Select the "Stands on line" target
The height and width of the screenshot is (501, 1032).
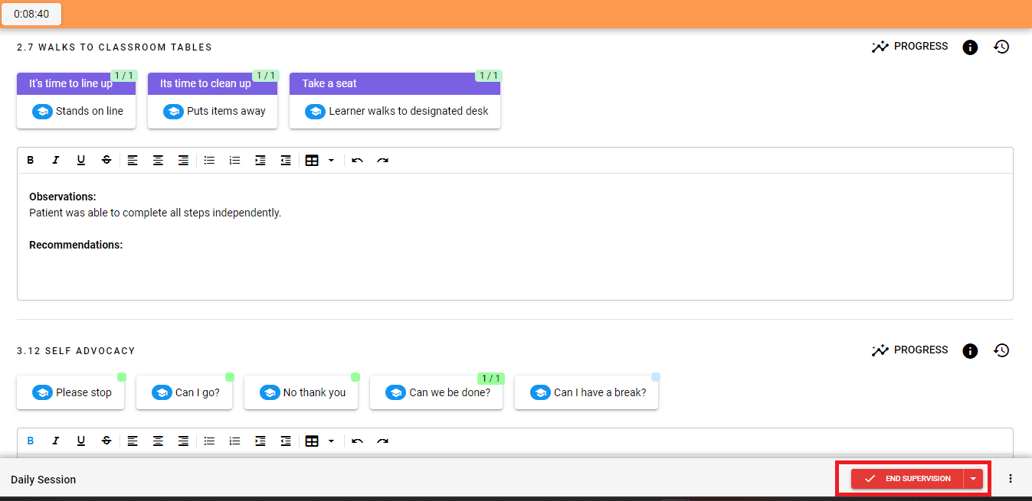coord(78,111)
